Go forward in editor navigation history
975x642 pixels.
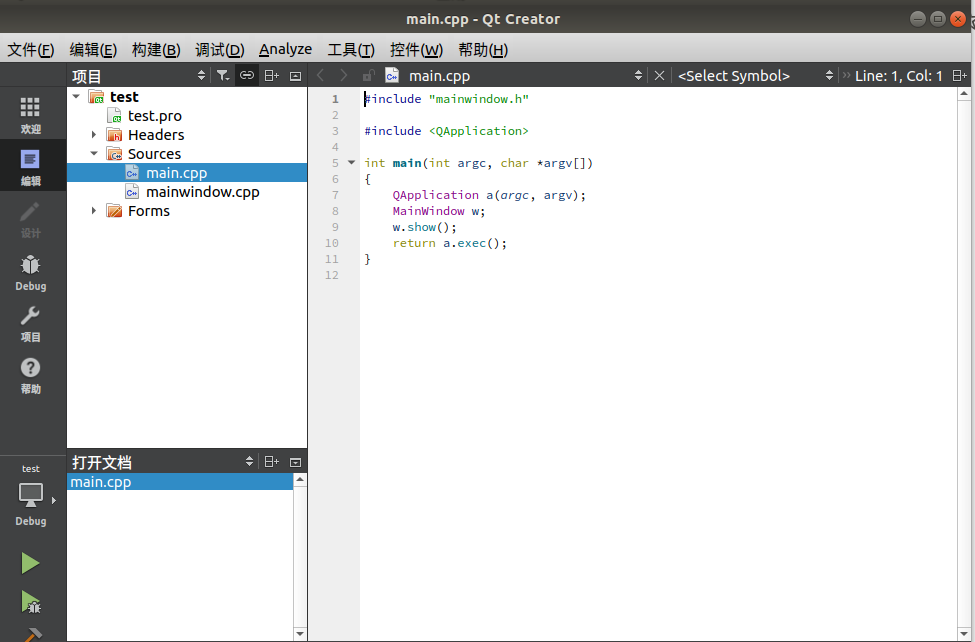pos(343,76)
